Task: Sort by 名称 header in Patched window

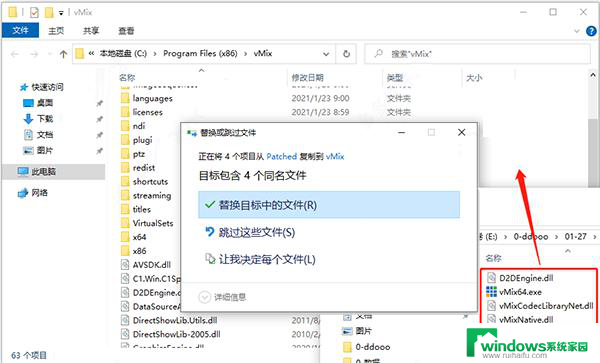Action: pyautogui.click(x=493, y=258)
